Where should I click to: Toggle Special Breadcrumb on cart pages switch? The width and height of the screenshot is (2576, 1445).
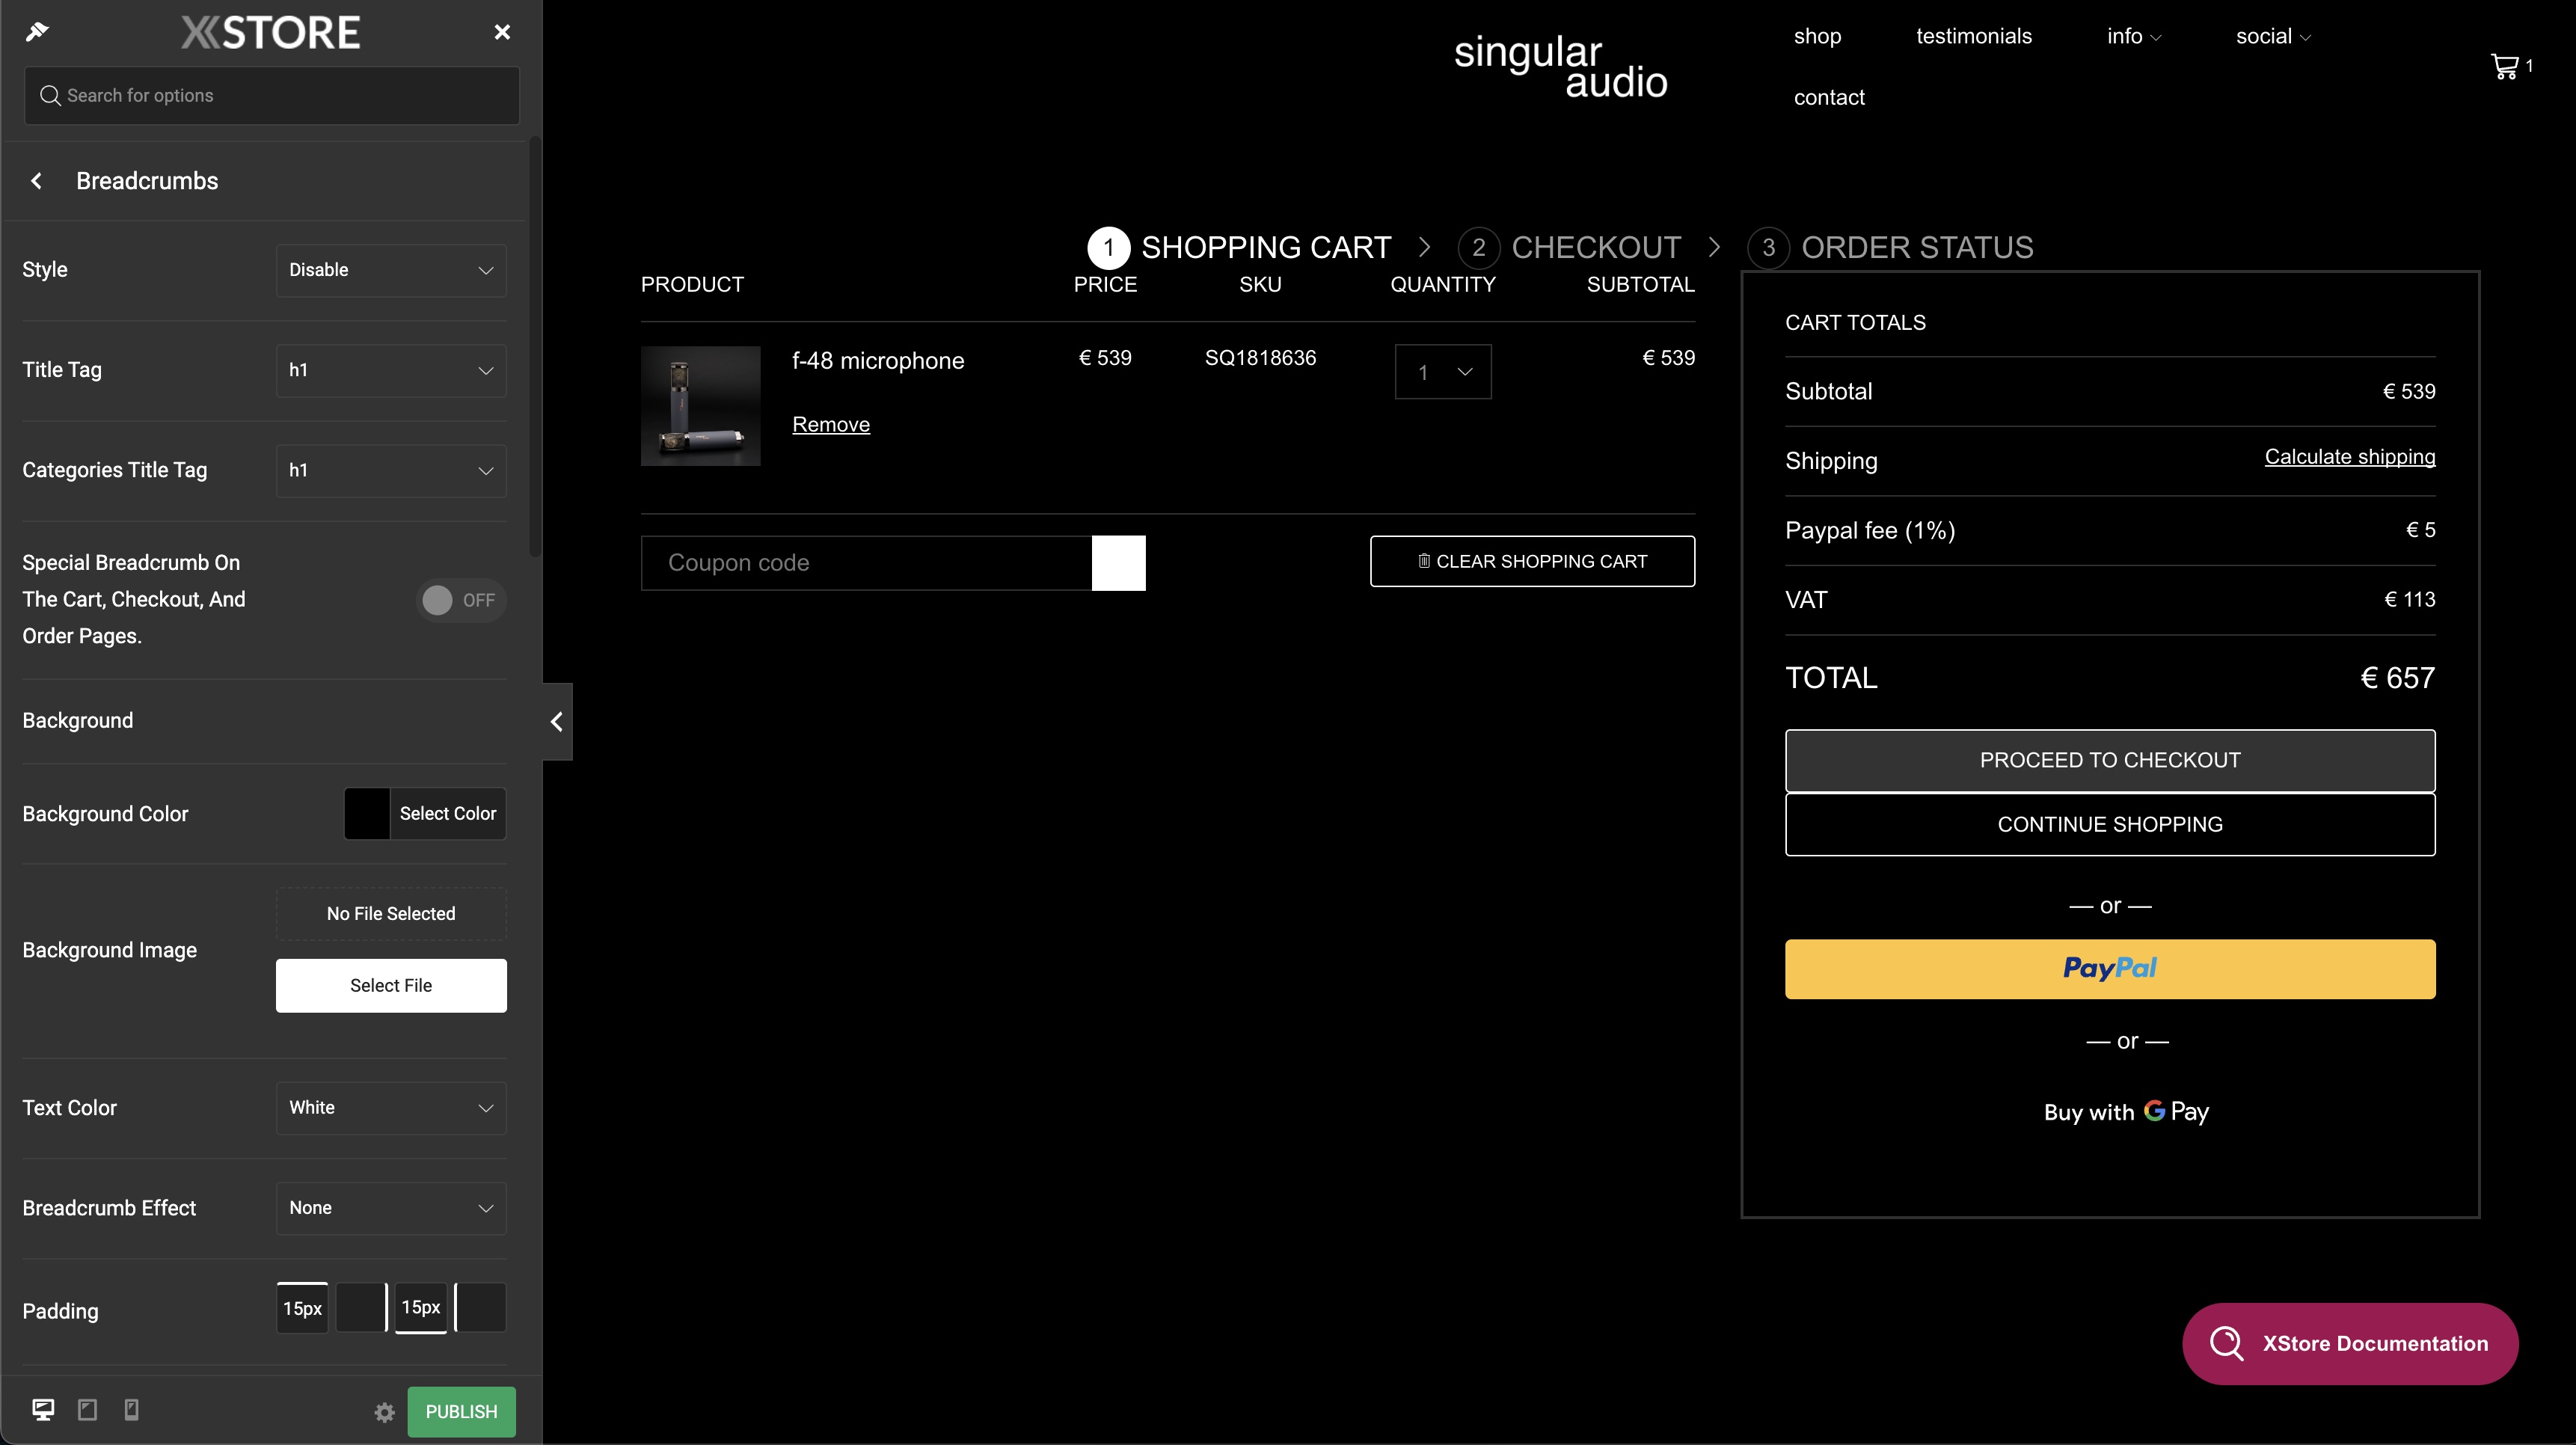(x=461, y=600)
